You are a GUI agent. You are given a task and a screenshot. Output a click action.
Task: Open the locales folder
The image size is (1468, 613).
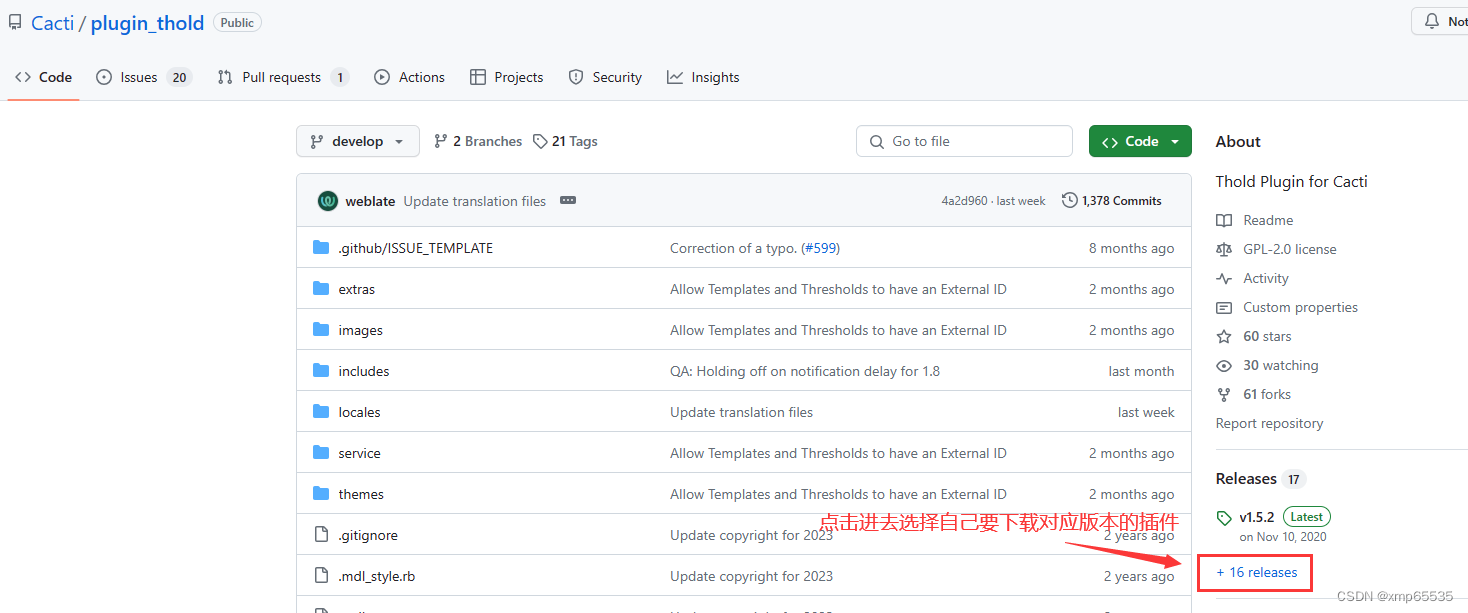pos(359,412)
